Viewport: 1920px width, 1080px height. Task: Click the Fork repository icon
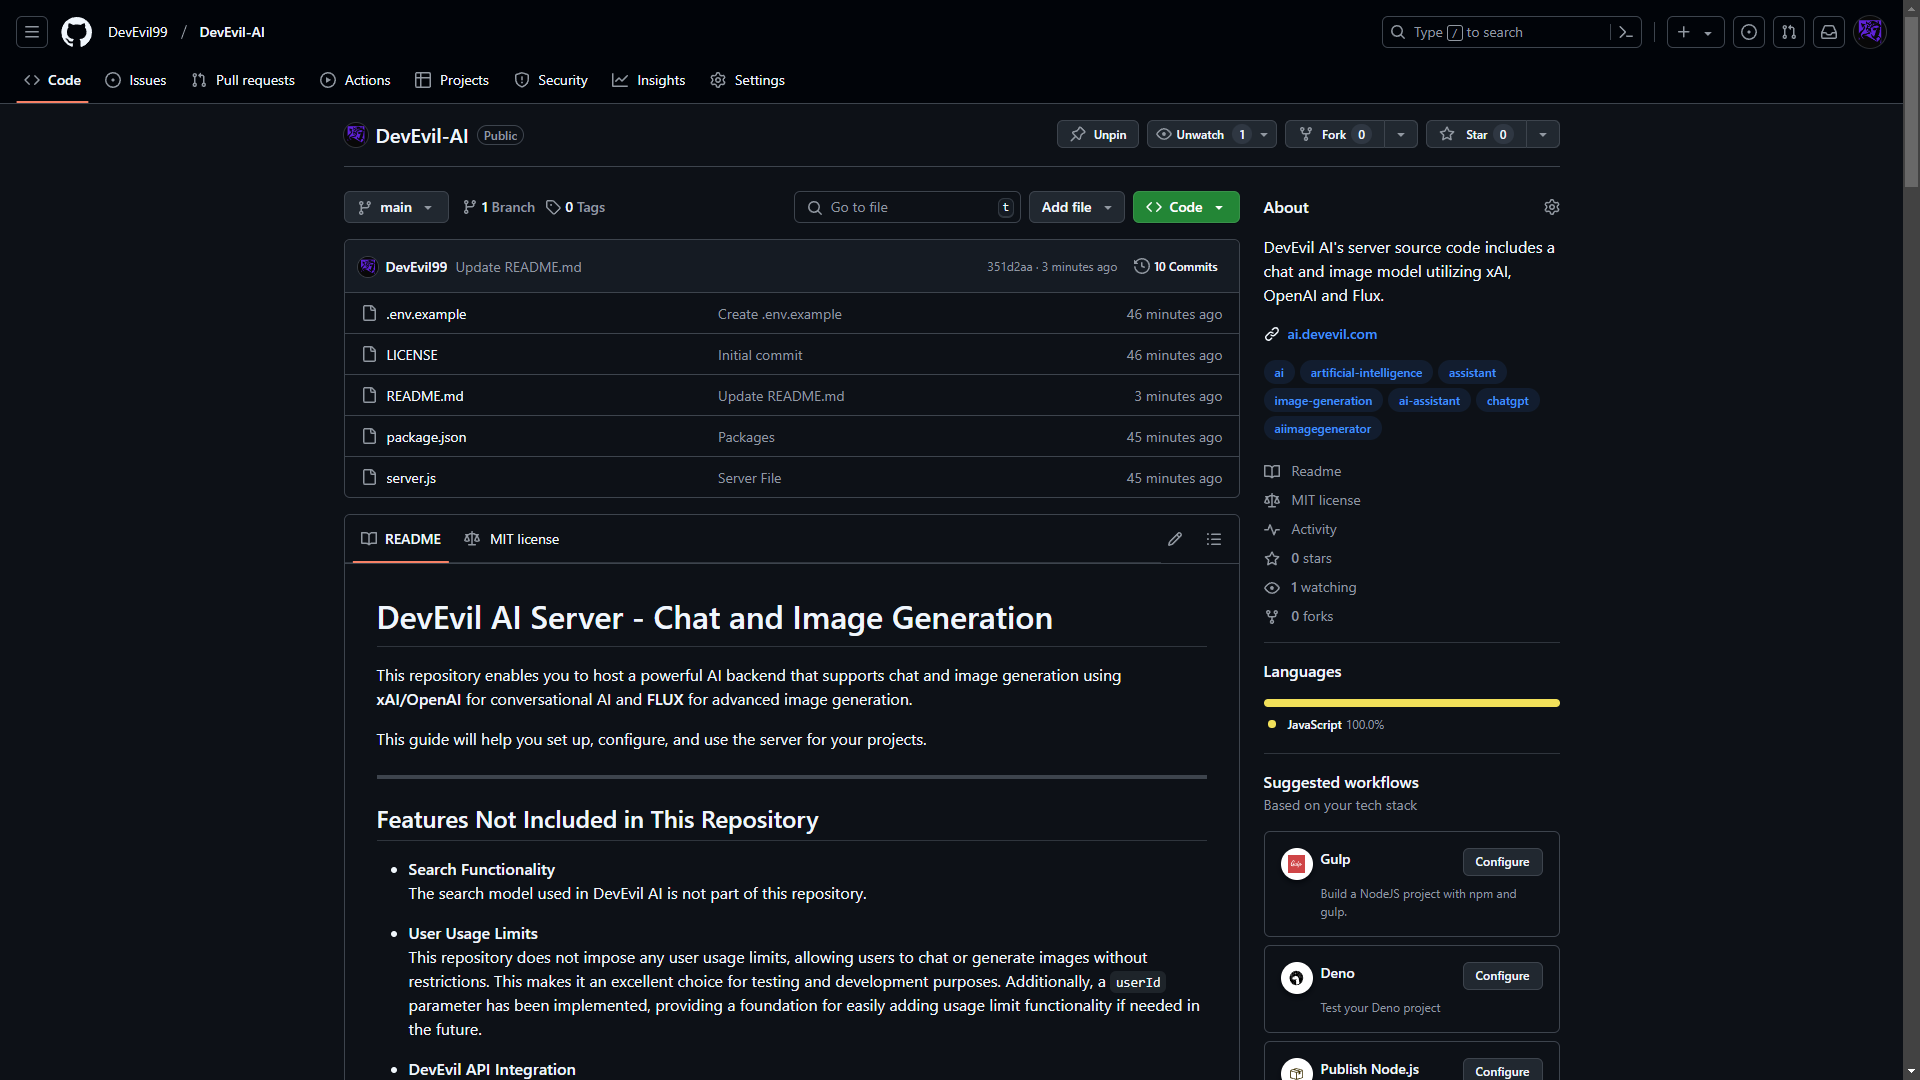tap(1305, 135)
